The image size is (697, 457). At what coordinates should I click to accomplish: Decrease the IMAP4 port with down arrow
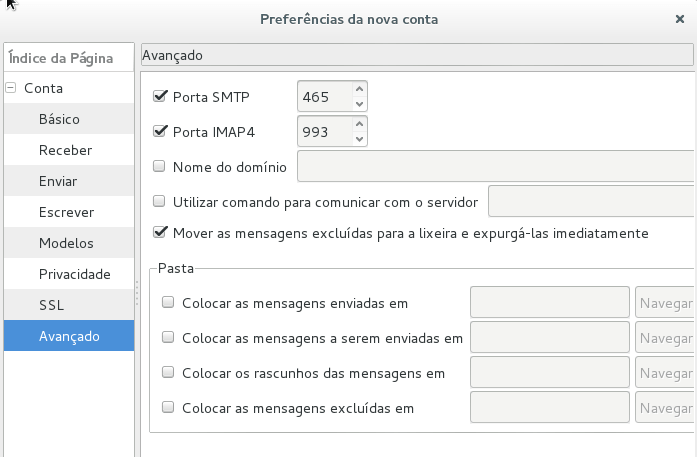[x=360, y=138]
